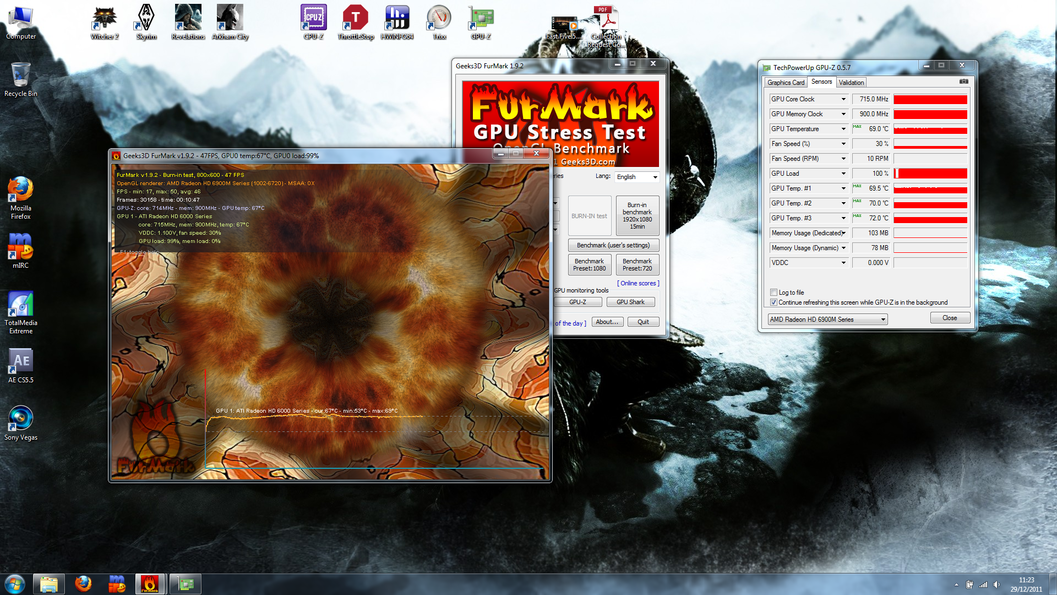Click the GPU-Z Close button
The image size is (1057, 595).
pos(950,317)
